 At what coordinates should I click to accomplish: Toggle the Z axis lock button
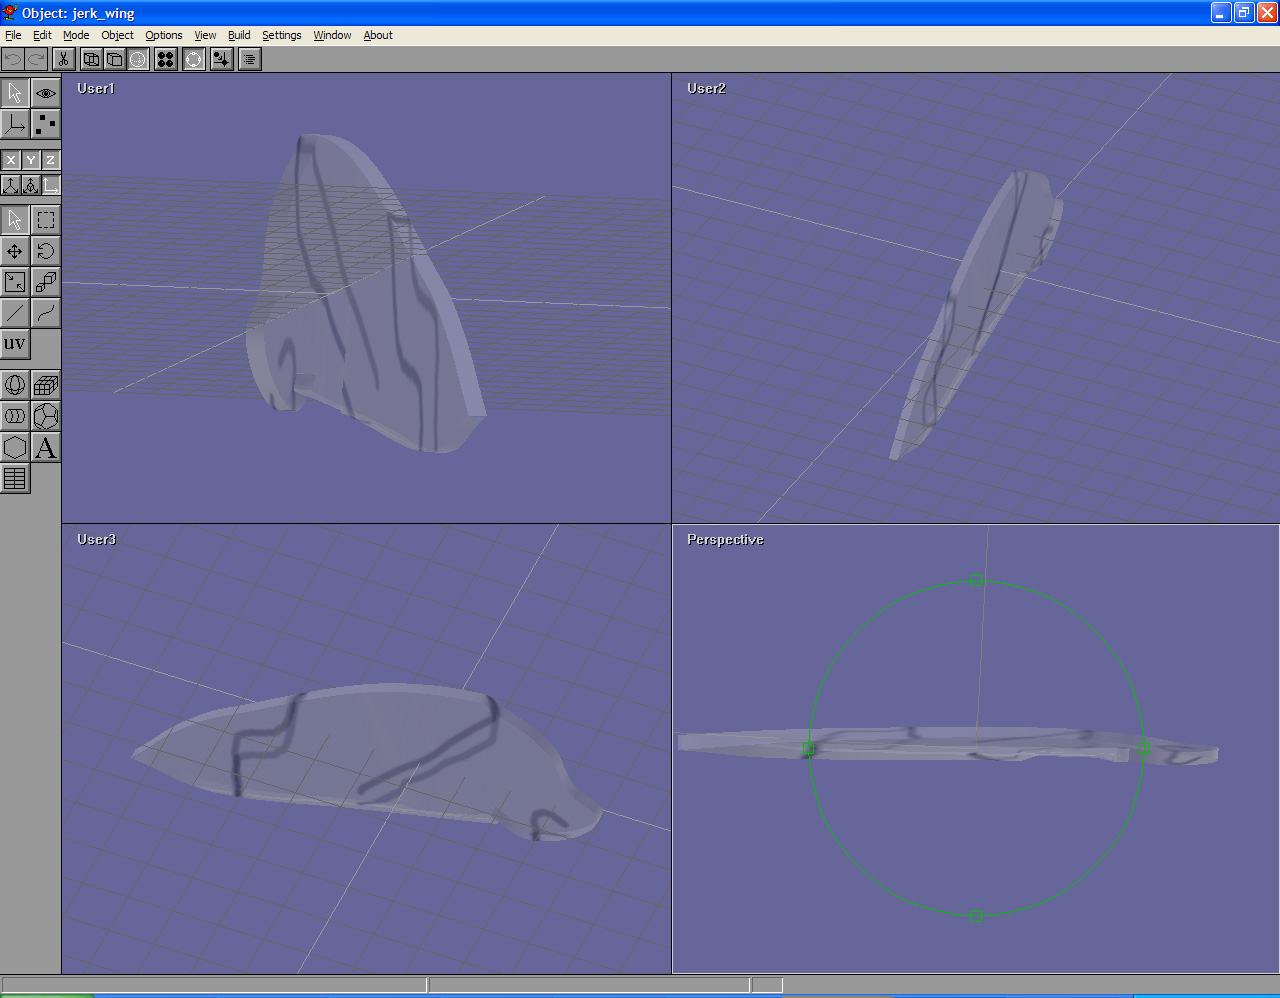click(50, 160)
